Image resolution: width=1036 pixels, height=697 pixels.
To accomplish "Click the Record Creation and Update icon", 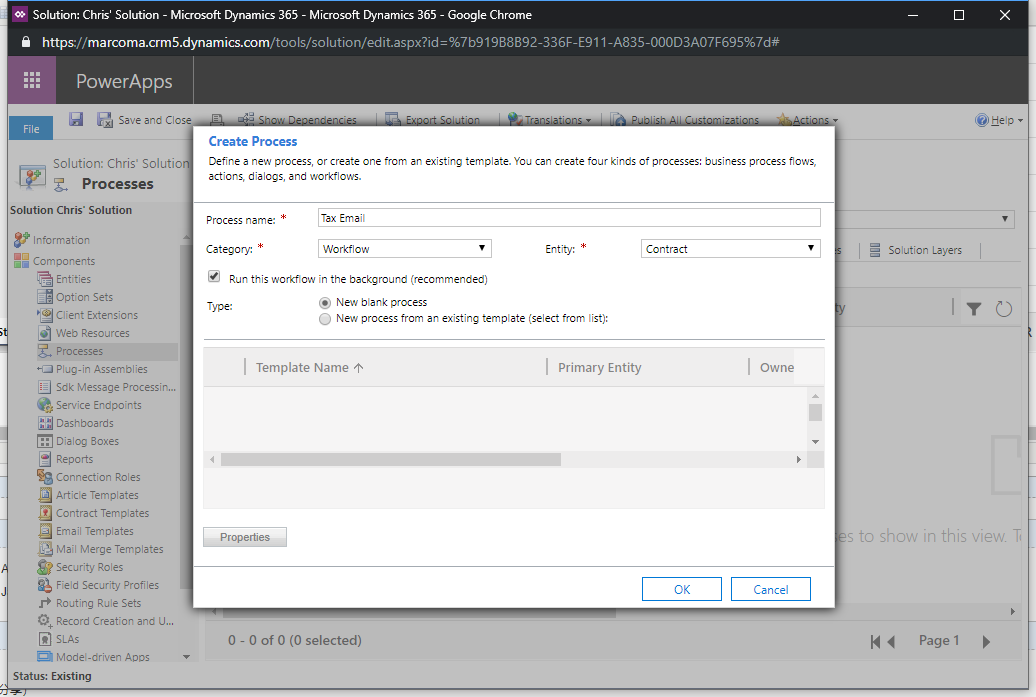I will (45, 620).
